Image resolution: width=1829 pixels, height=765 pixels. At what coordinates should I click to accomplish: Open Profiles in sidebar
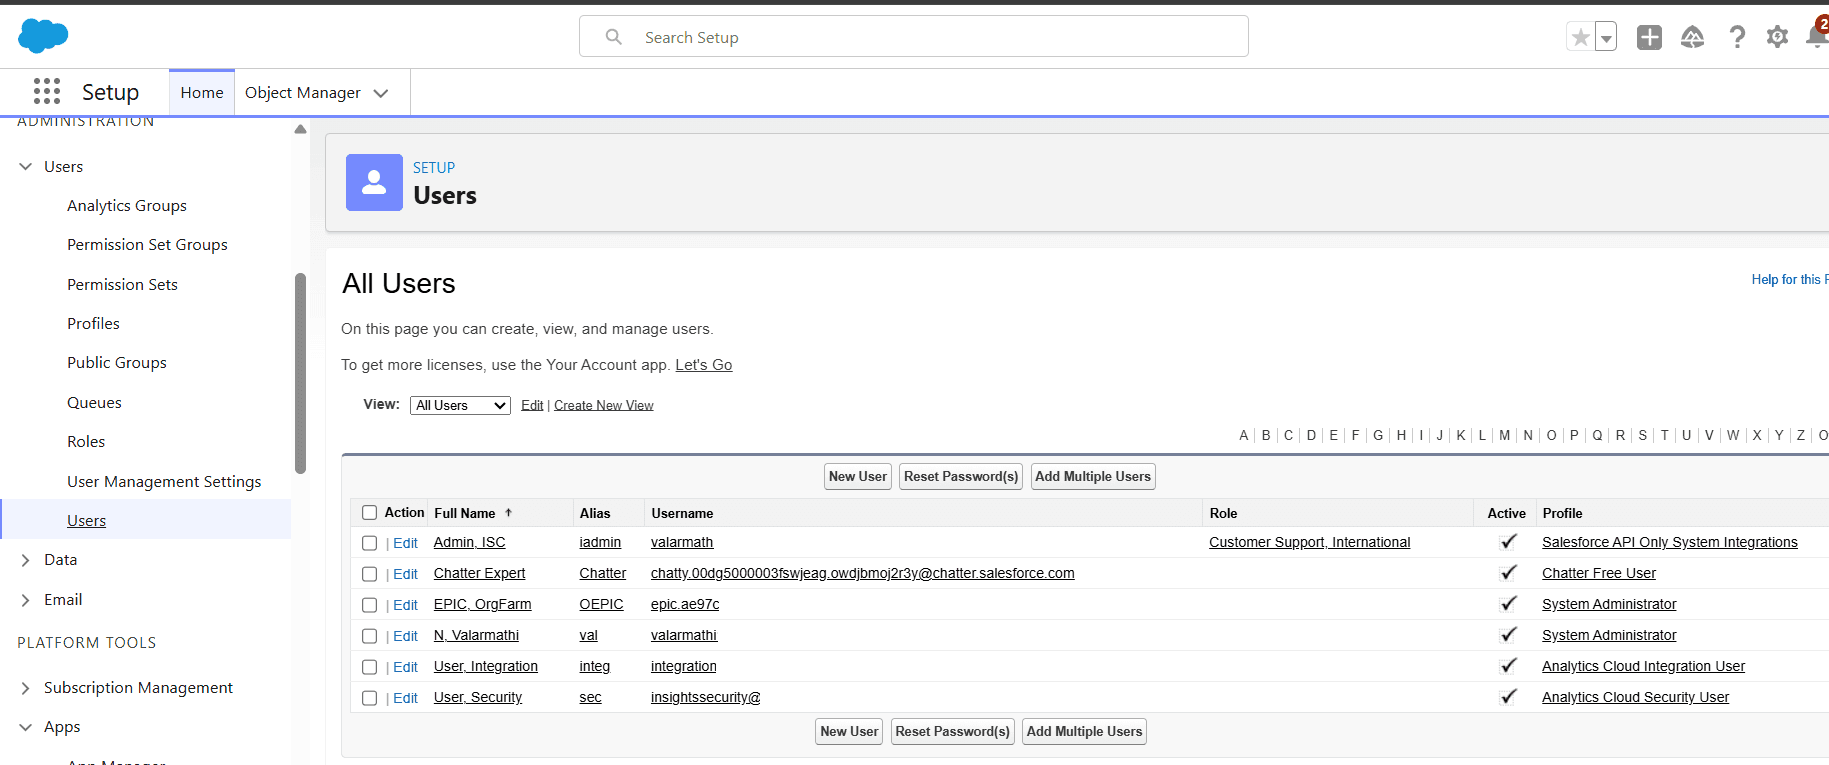coord(93,324)
